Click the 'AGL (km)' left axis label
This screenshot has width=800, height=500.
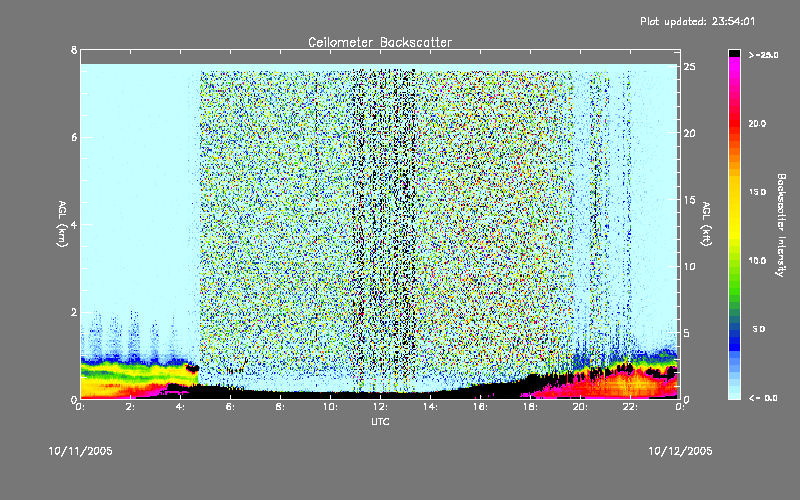coord(62,224)
